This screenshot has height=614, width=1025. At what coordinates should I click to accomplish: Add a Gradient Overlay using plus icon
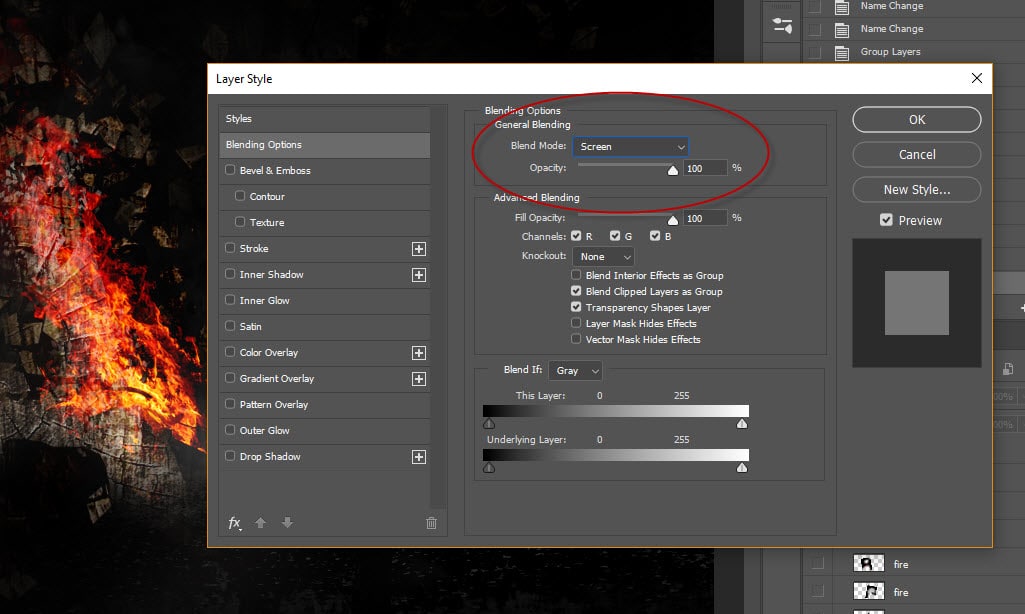pyautogui.click(x=419, y=379)
